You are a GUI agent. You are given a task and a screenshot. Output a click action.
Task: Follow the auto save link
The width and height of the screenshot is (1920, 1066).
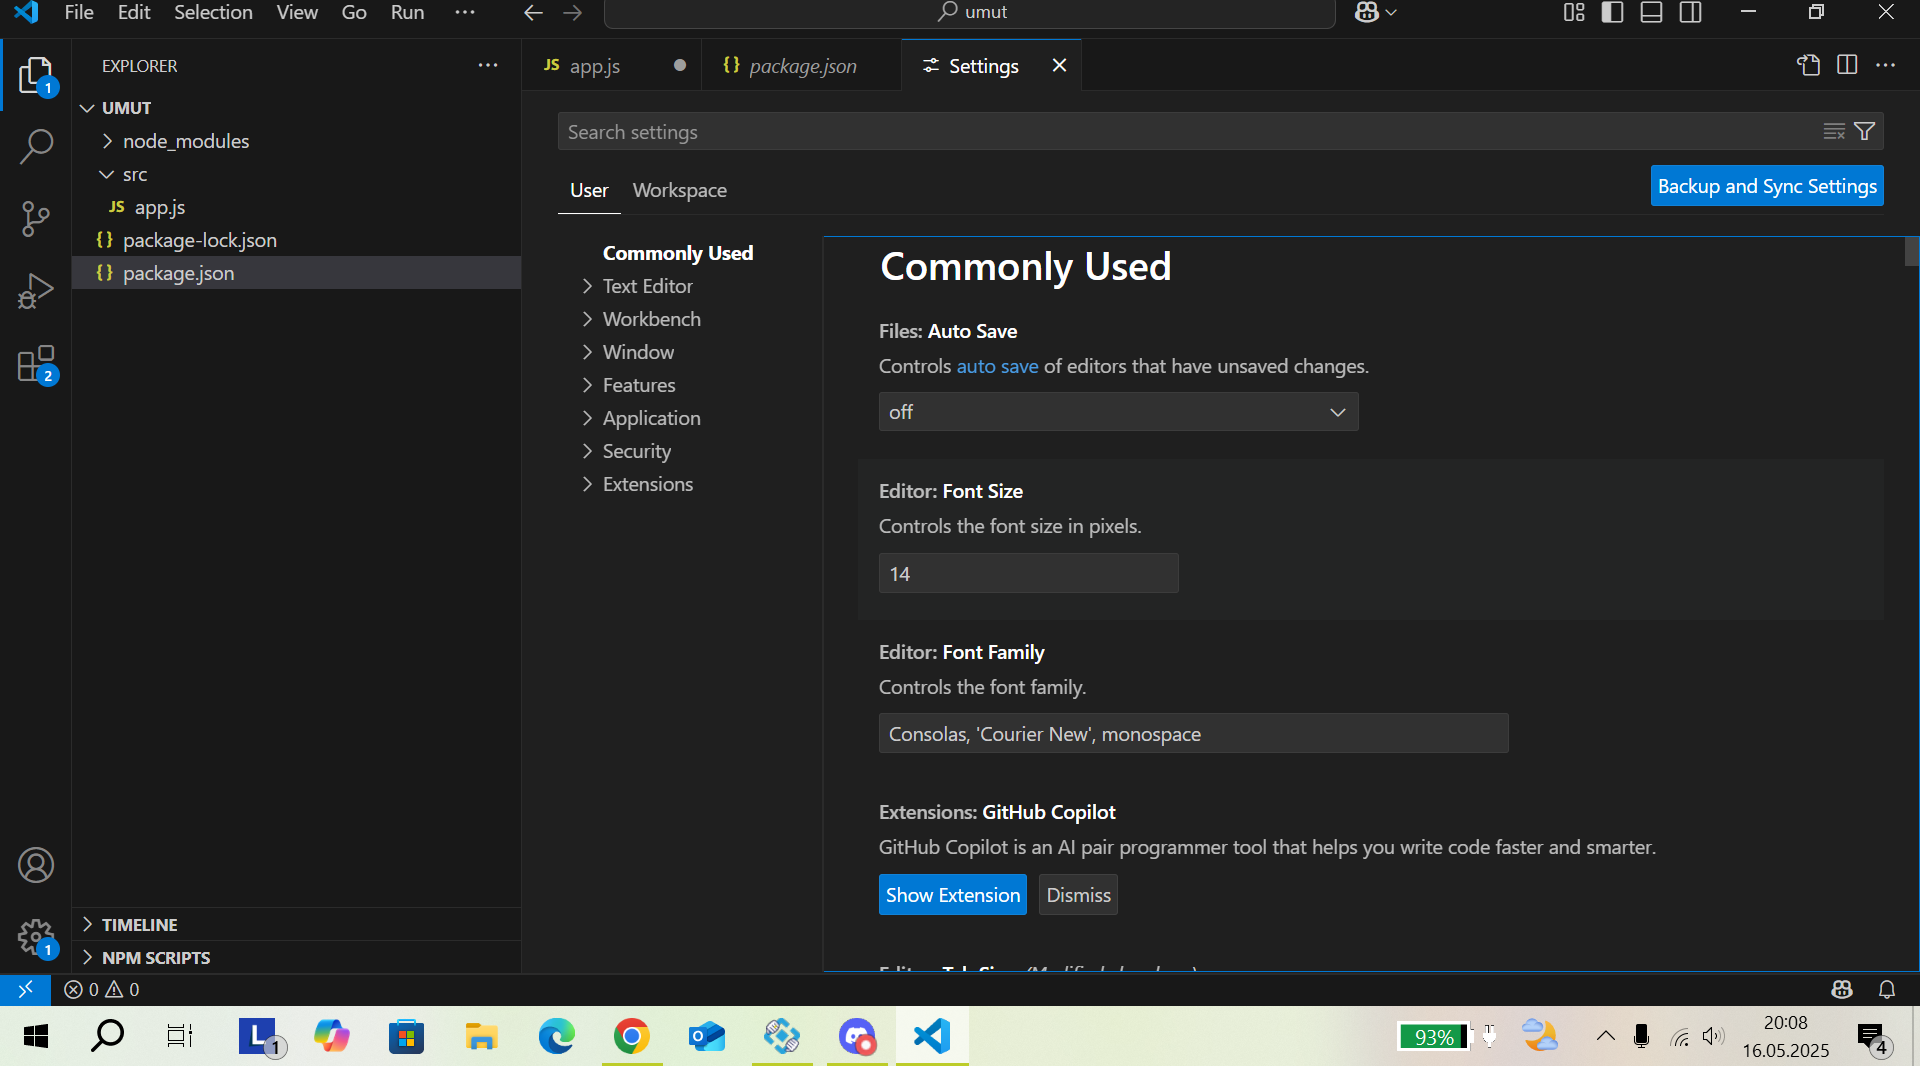pyautogui.click(x=997, y=366)
